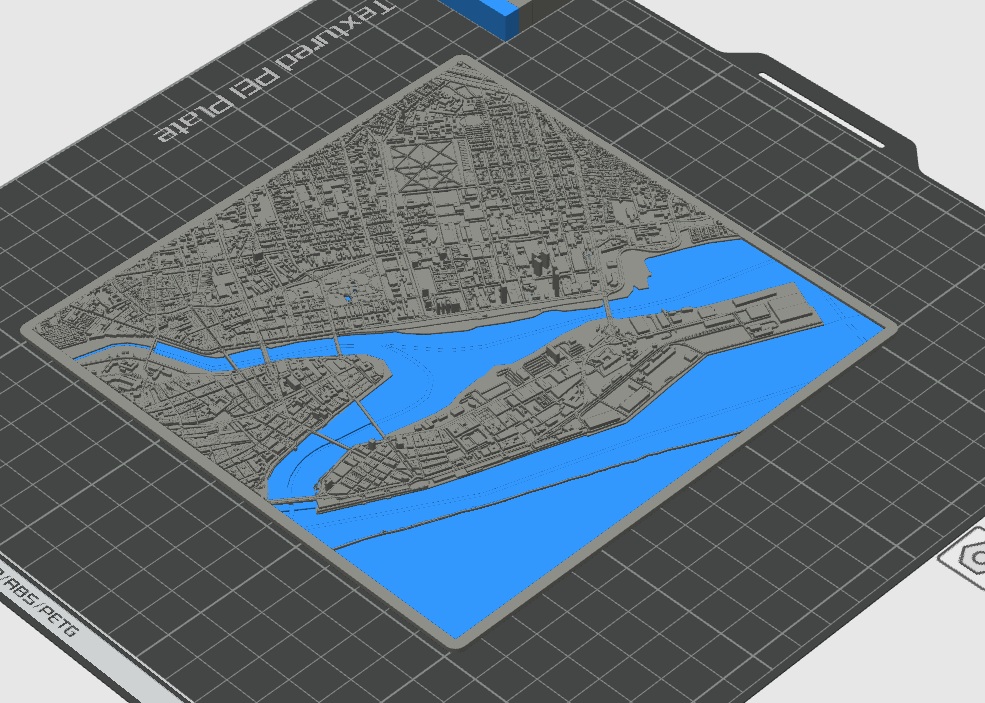Click the white slot on the plate handle

pyautogui.click(x=820, y=109)
